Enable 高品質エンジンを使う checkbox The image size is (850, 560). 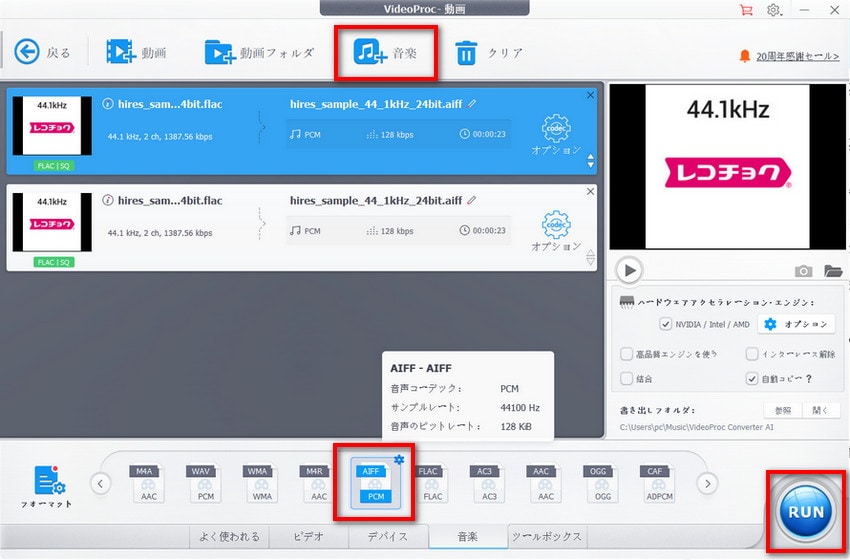click(x=626, y=354)
